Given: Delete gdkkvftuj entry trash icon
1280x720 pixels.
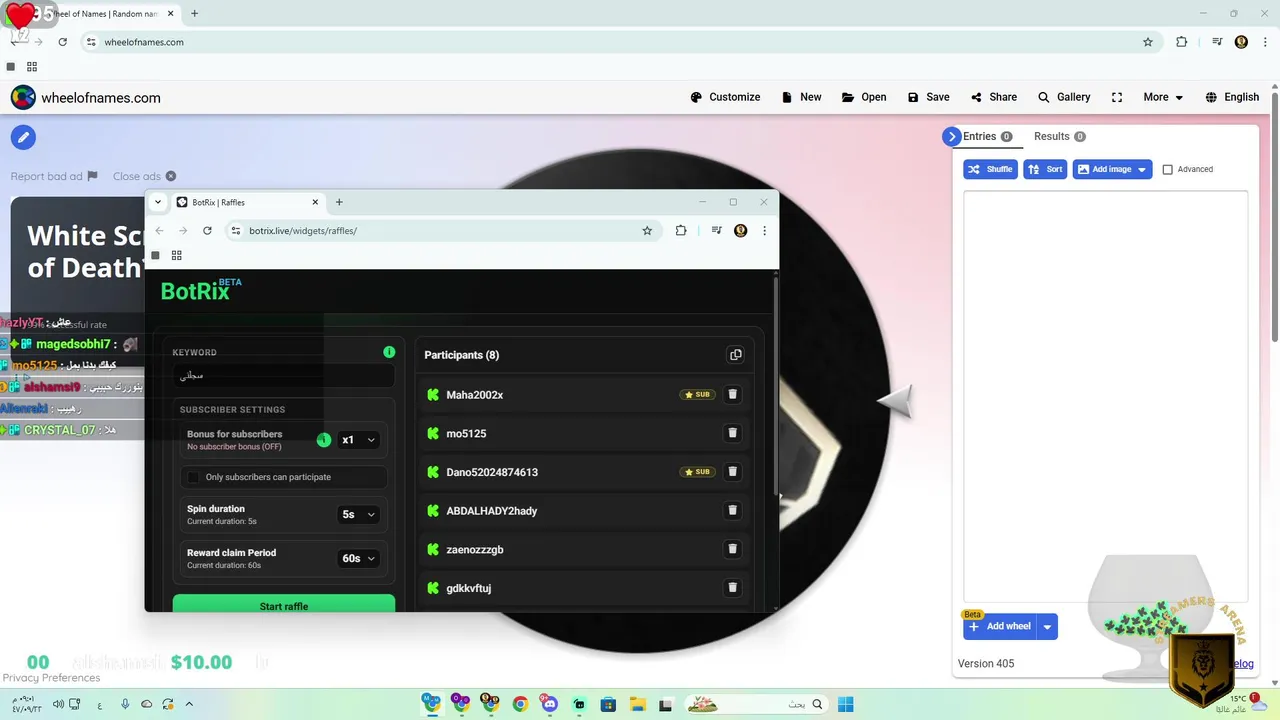Looking at the screenshot, I should pyautogui.click(x=732, y=588).
